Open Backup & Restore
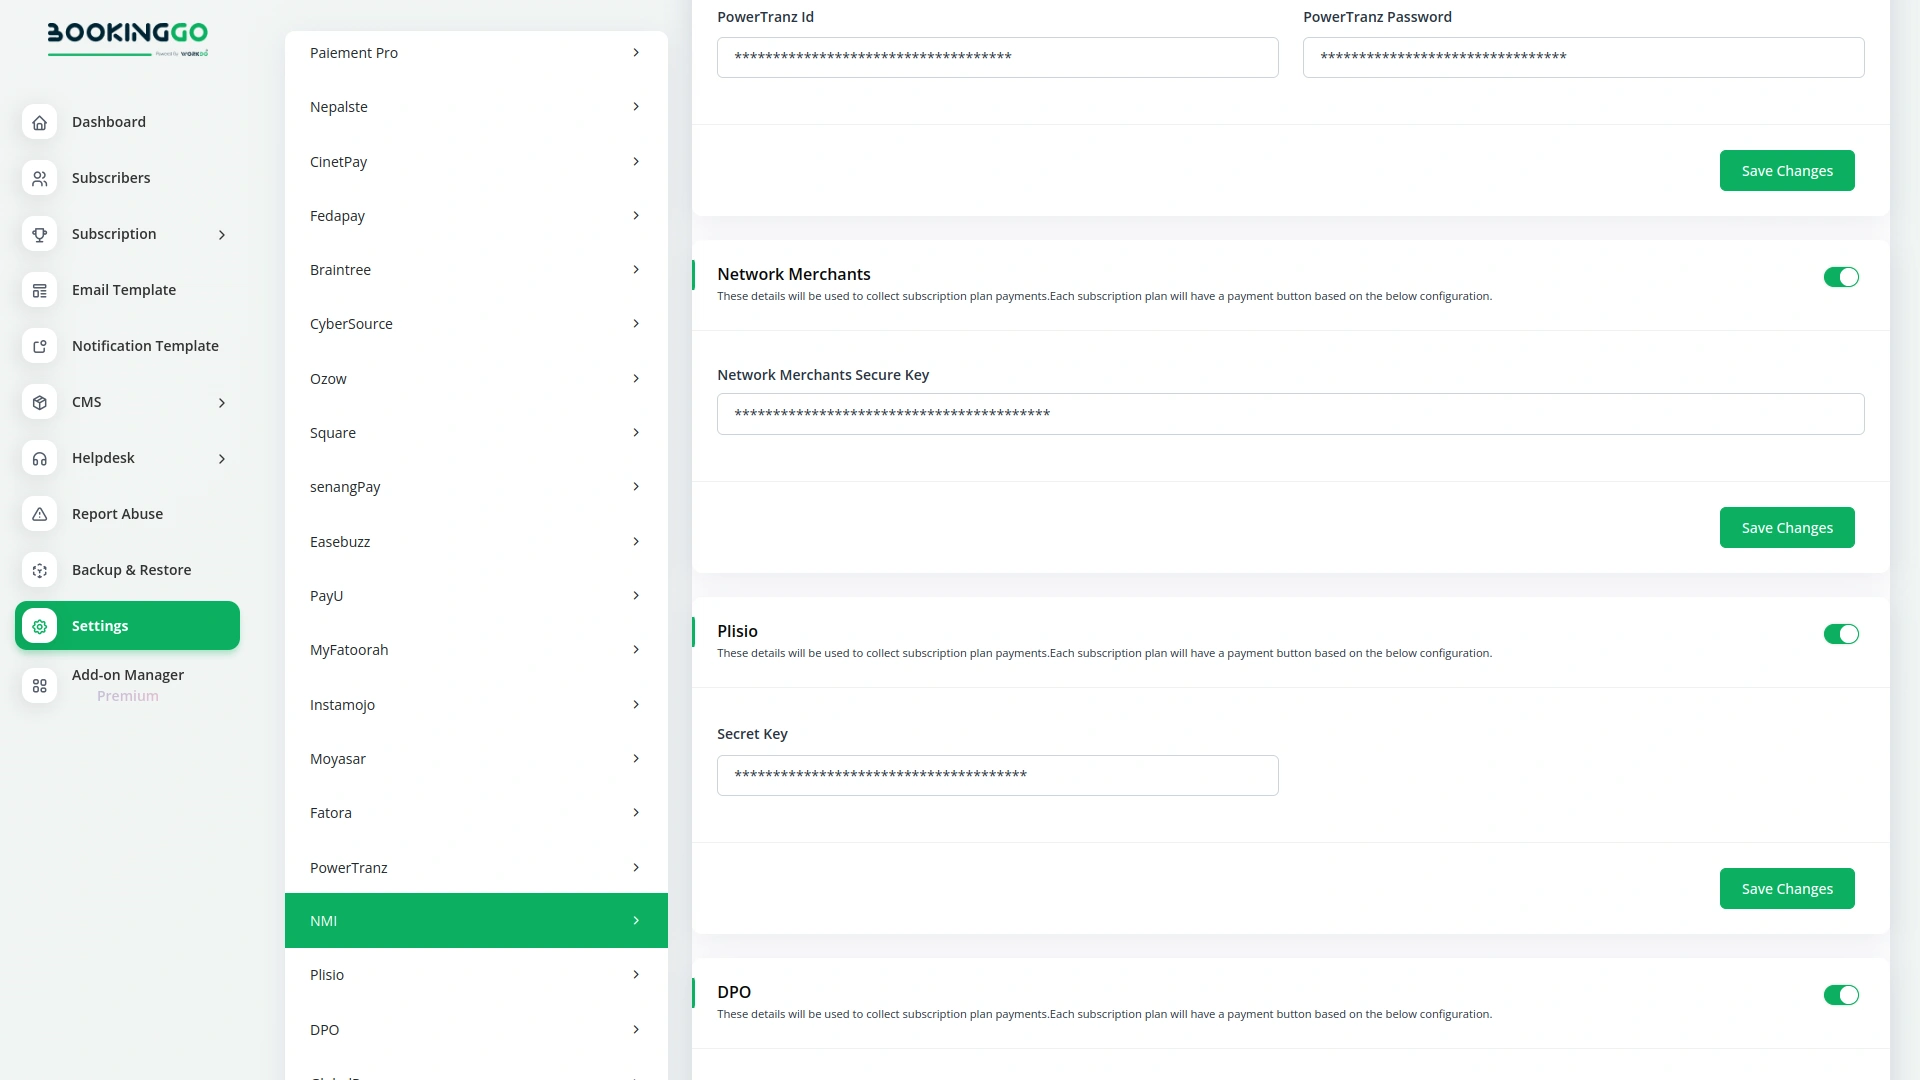1920x1080 pixels. [x=131, y=569]
